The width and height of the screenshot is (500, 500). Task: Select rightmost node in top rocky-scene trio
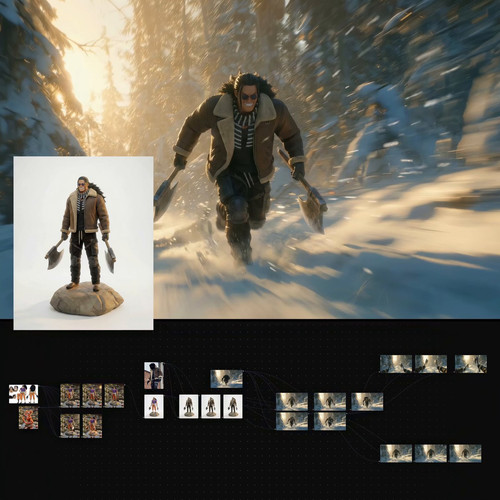114,396
